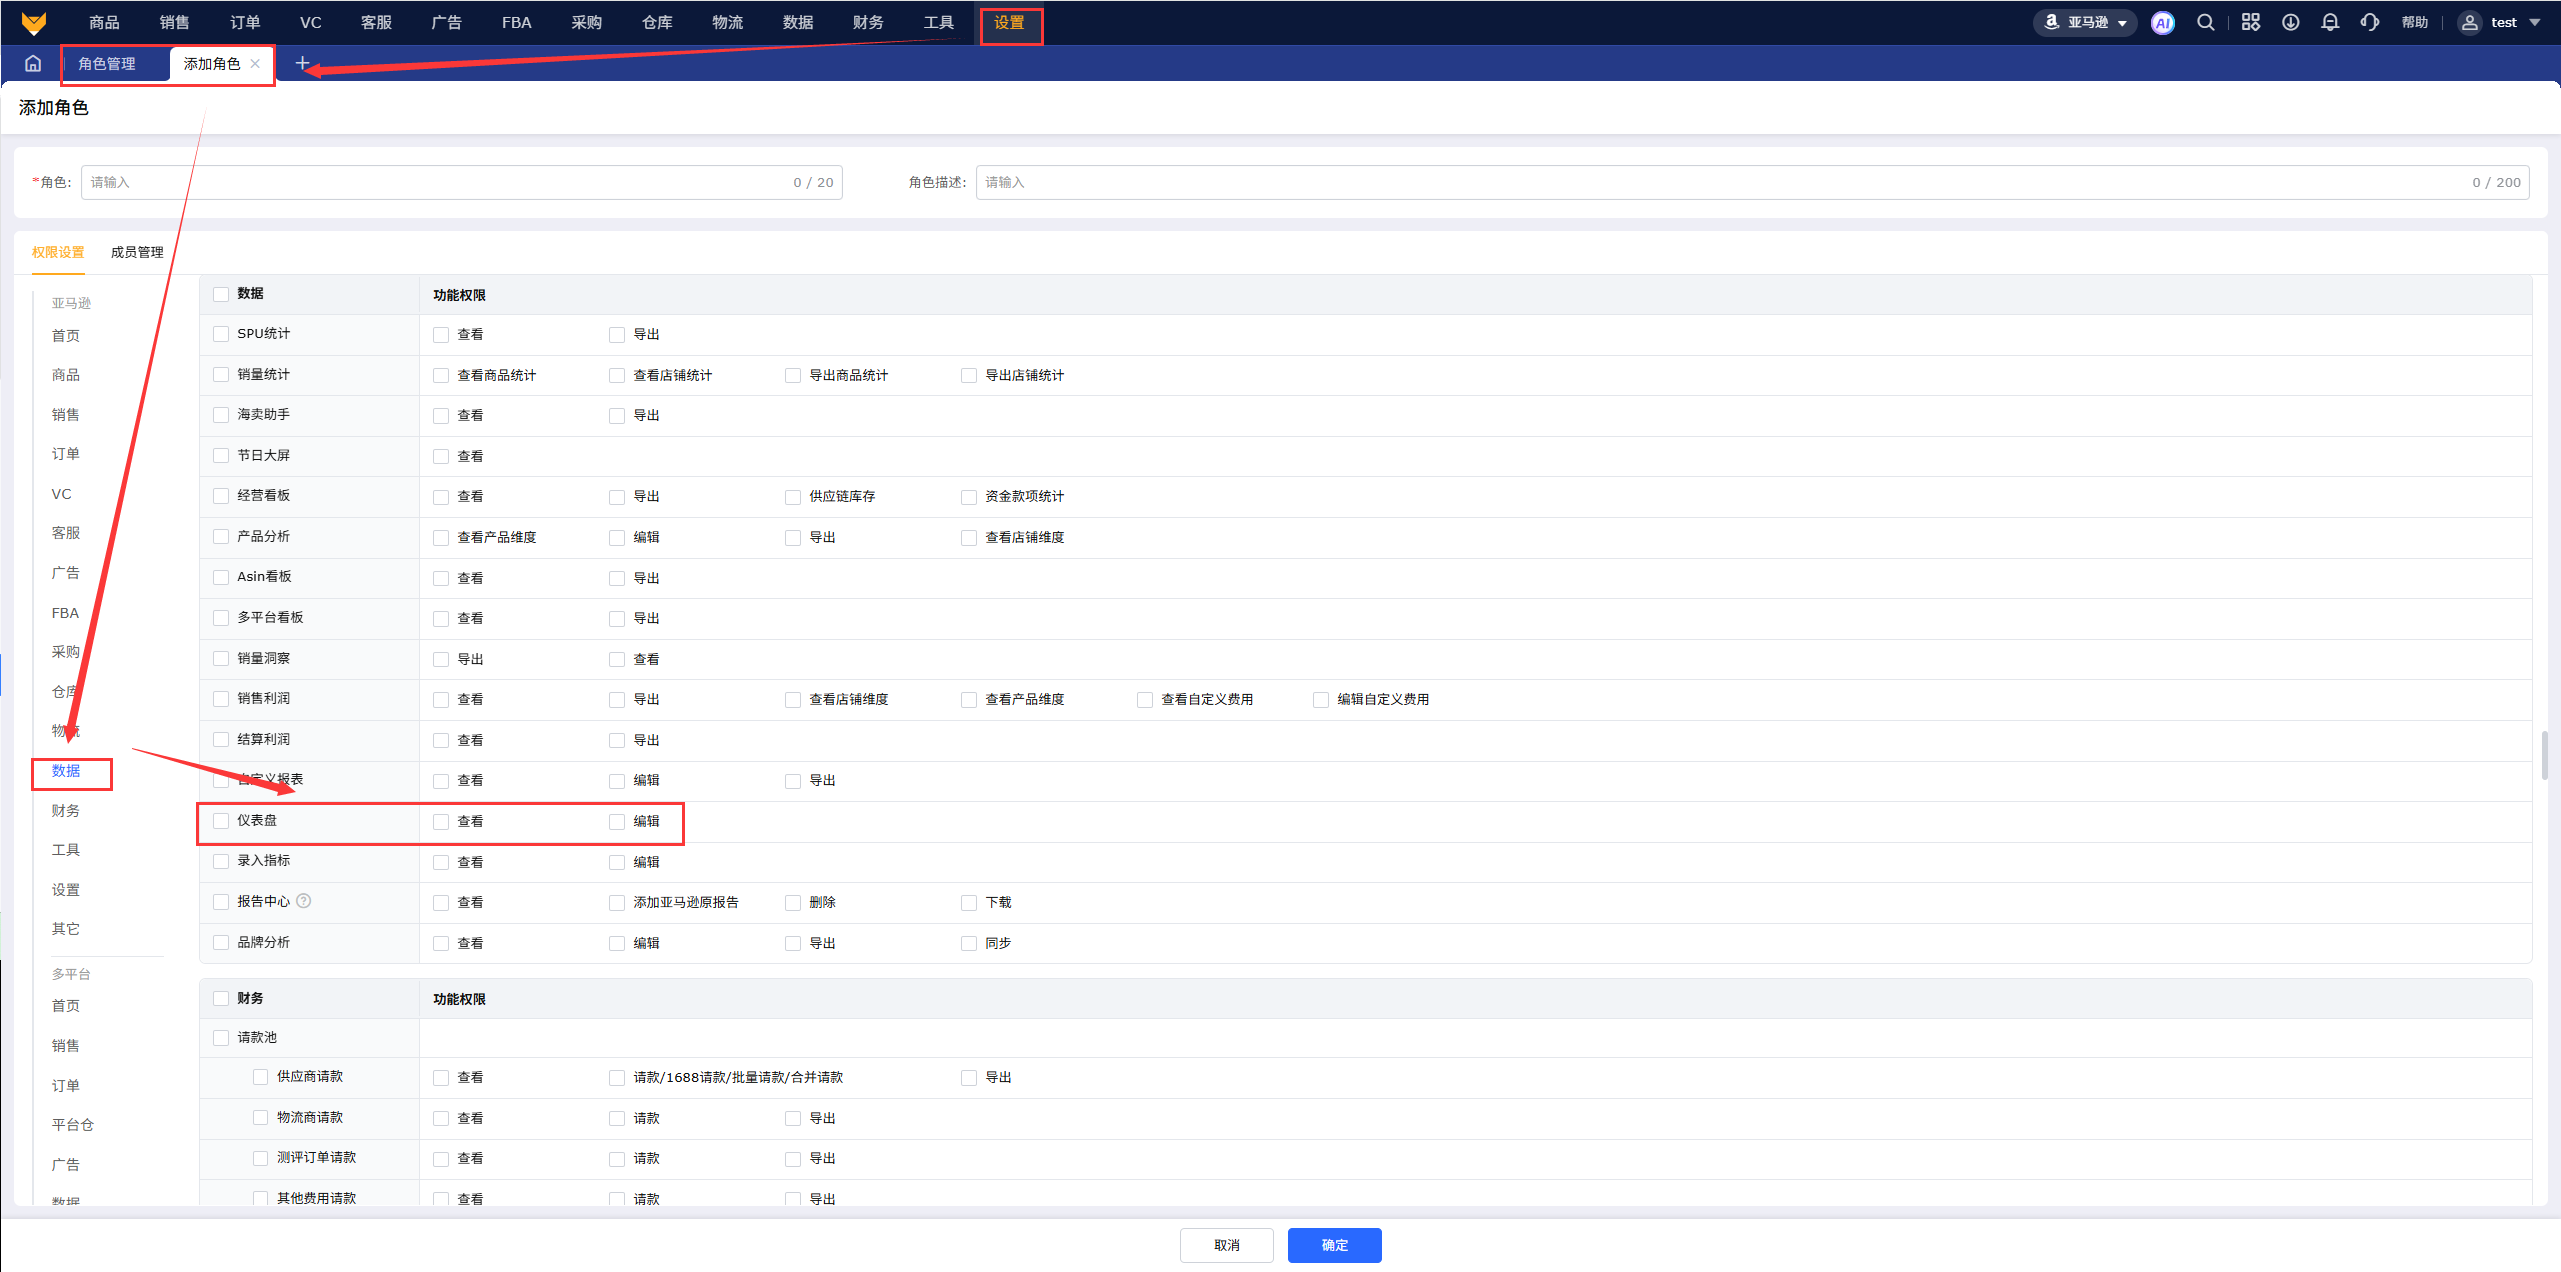Switch to the 成员管理 tab
2561x1272 pixels.
click(137, 252)
